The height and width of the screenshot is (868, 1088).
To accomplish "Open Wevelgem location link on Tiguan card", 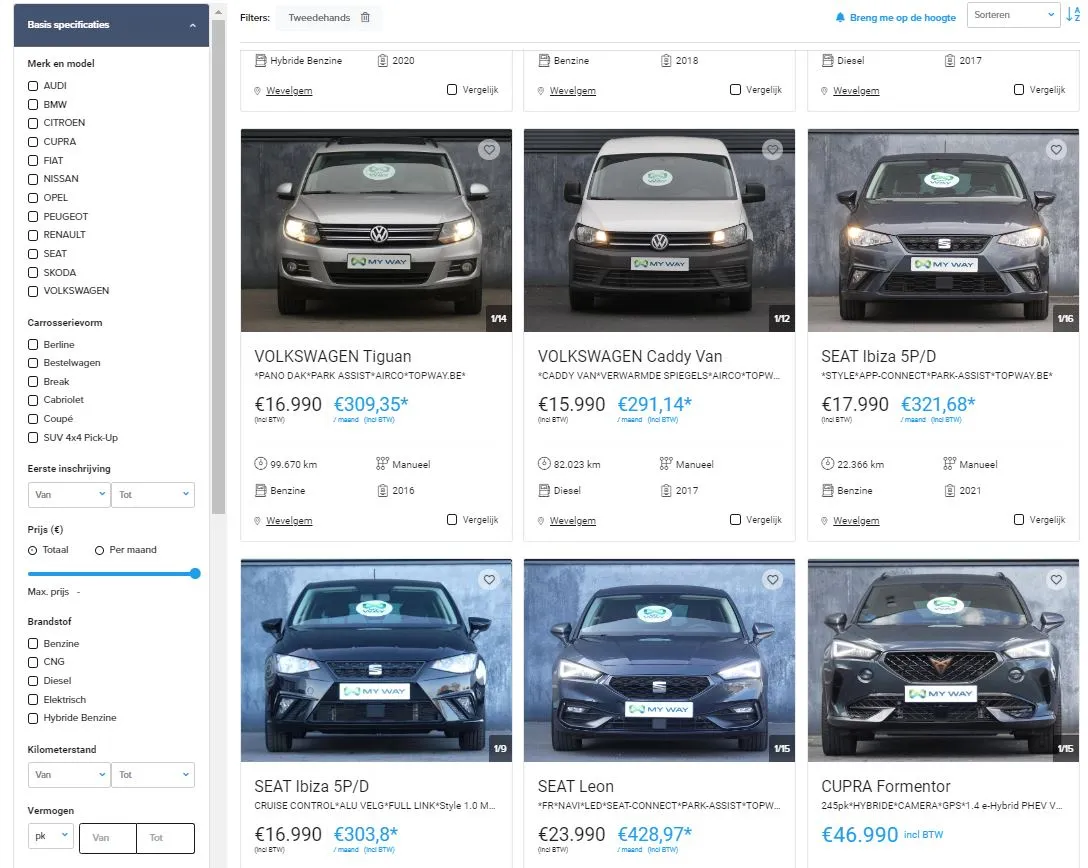I will click(289, 521).
